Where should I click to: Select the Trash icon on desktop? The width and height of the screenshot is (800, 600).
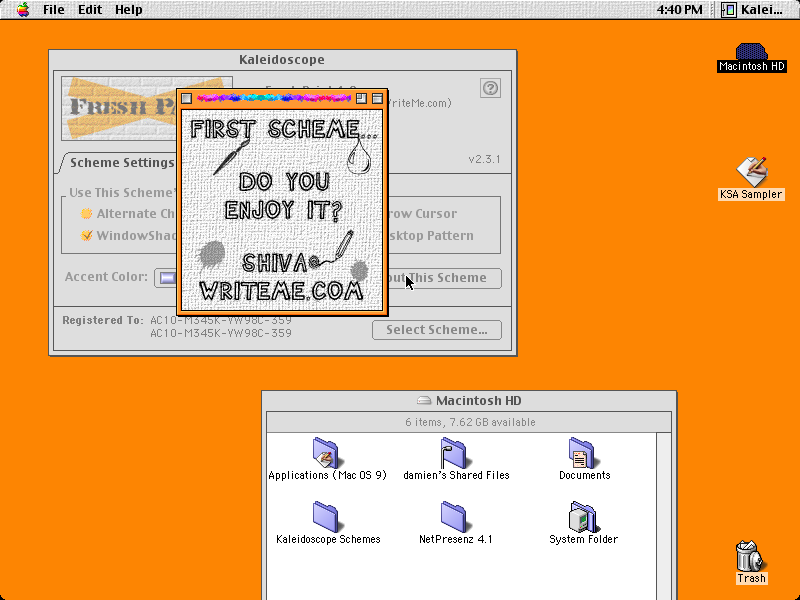(x=751, y=556)
